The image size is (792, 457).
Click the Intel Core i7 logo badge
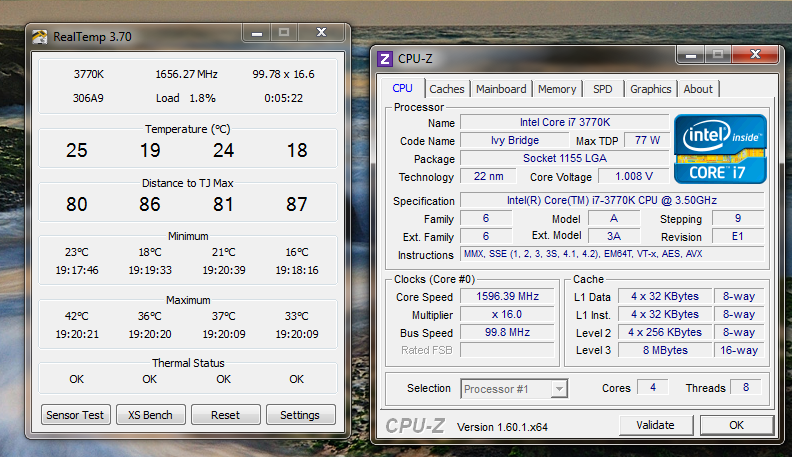pyautogui.click(x=720, y=149)
